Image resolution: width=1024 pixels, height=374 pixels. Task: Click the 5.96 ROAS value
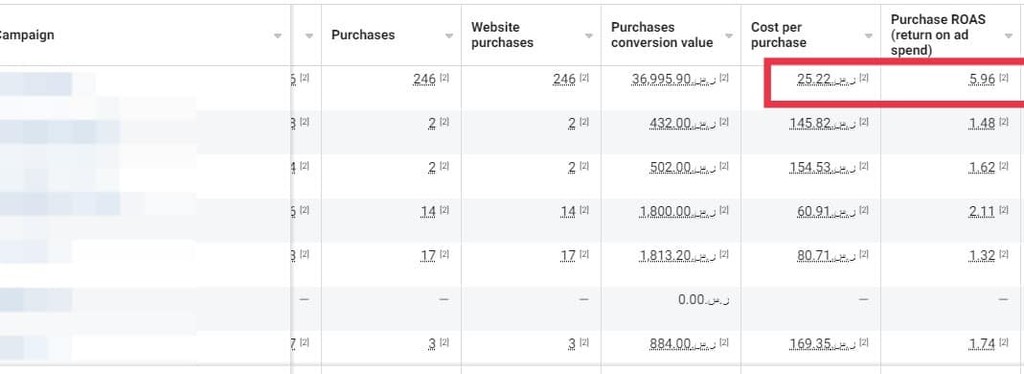tap(982, 80)
